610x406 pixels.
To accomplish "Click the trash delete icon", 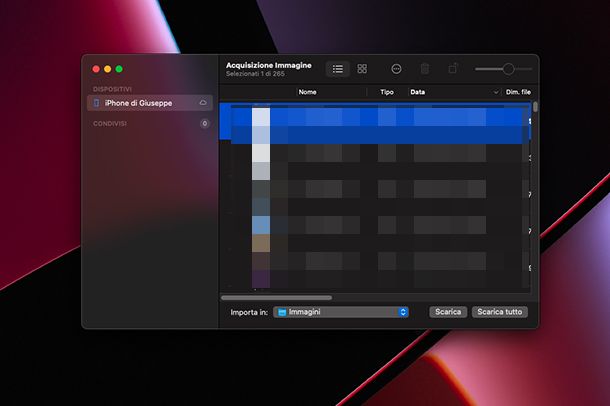I will [x=425, y=69].
